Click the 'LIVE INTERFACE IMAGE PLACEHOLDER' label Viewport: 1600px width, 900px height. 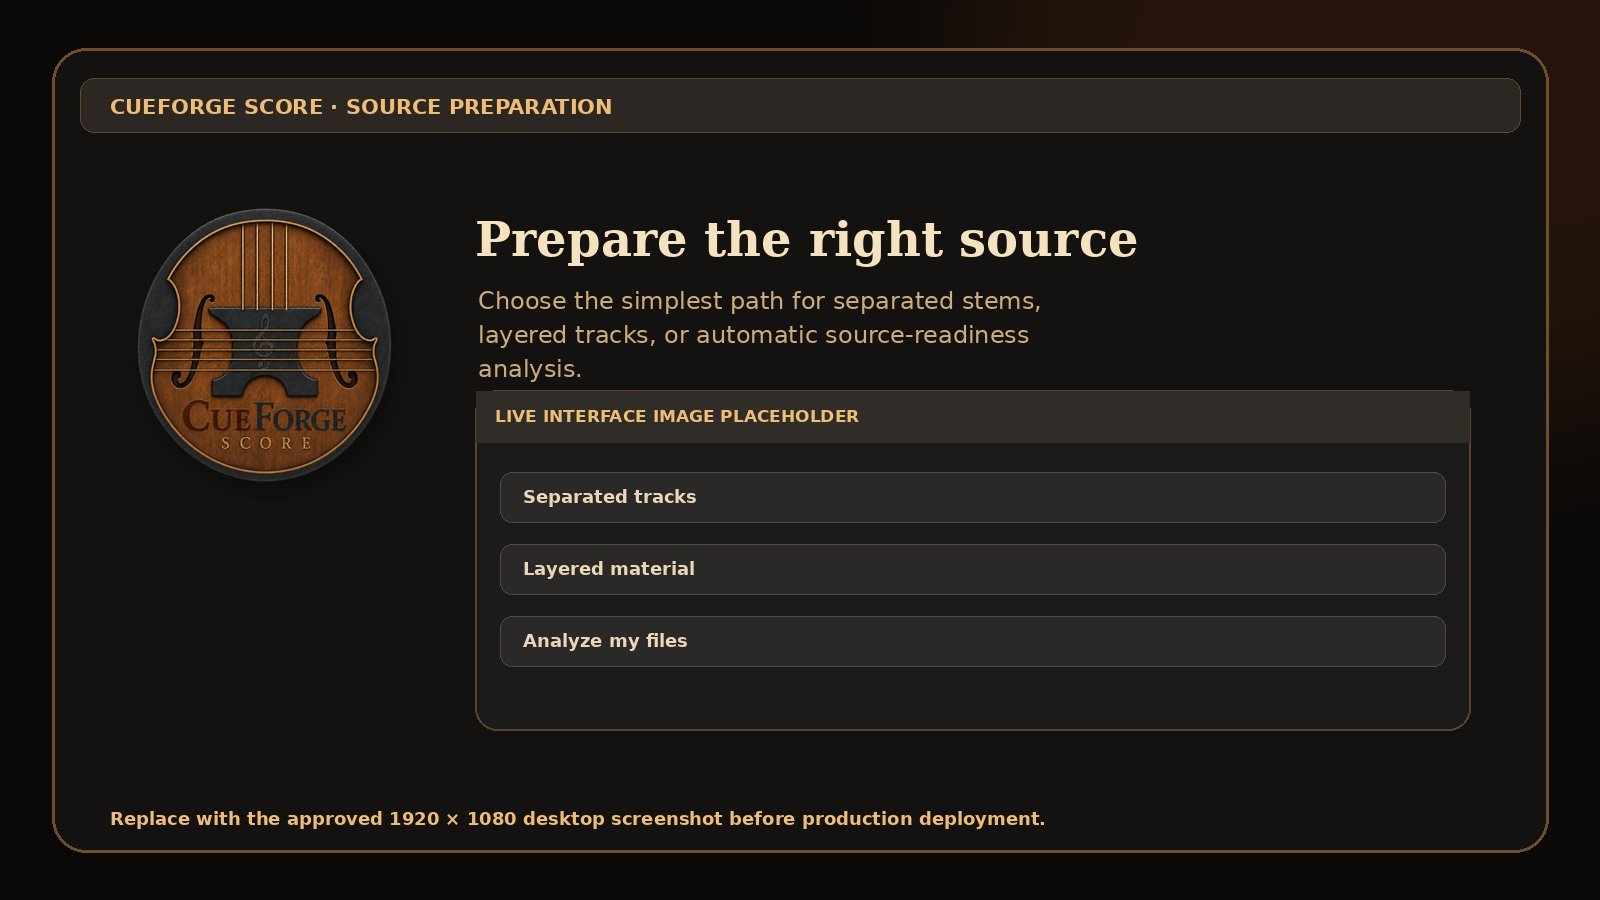[677, 416]
